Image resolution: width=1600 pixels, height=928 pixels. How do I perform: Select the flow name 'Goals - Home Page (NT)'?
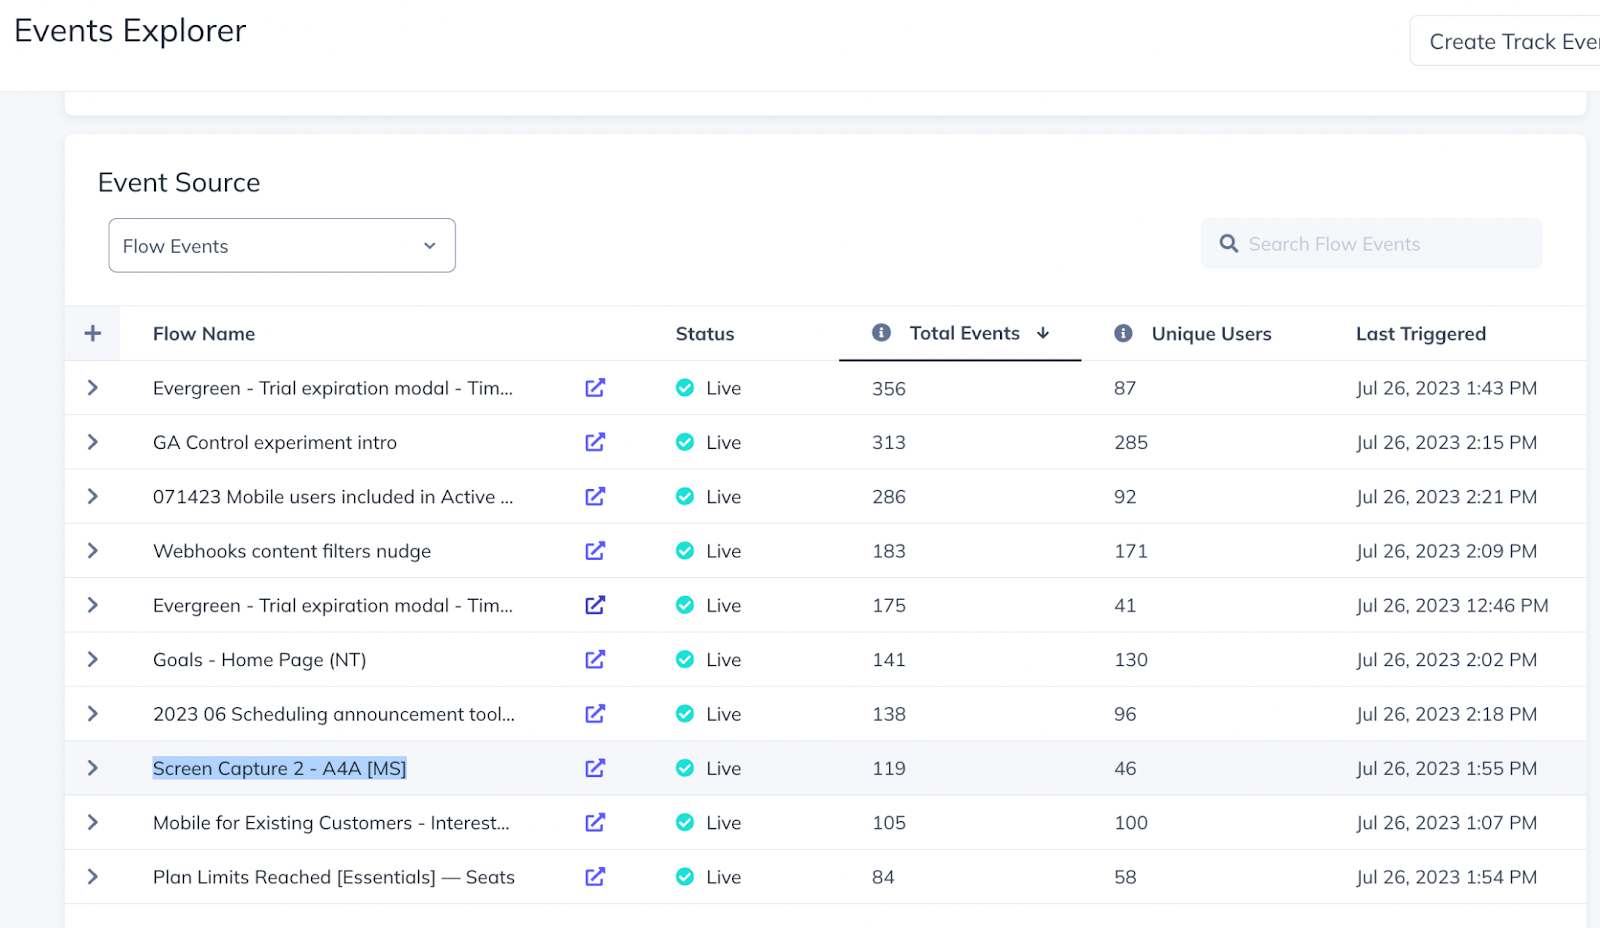(x=260, y=660)
